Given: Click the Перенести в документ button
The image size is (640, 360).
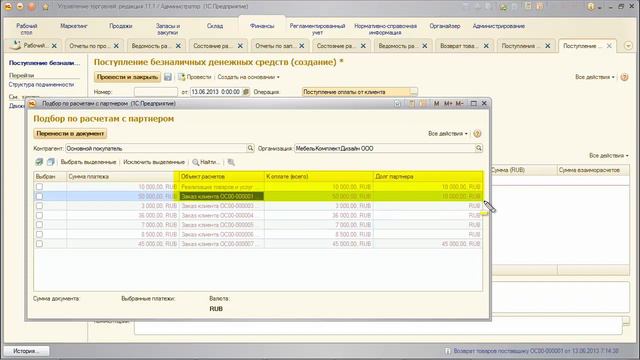Looking at the screenshot, I should pos(70,133).
